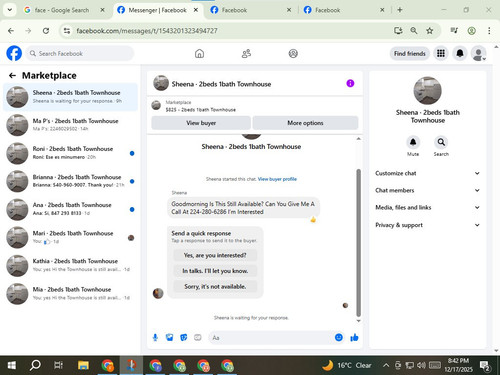Open the account profile picture menu
The width and height of the screenshot is (500, 375).
pyautogui.click(x=478, y=53)
